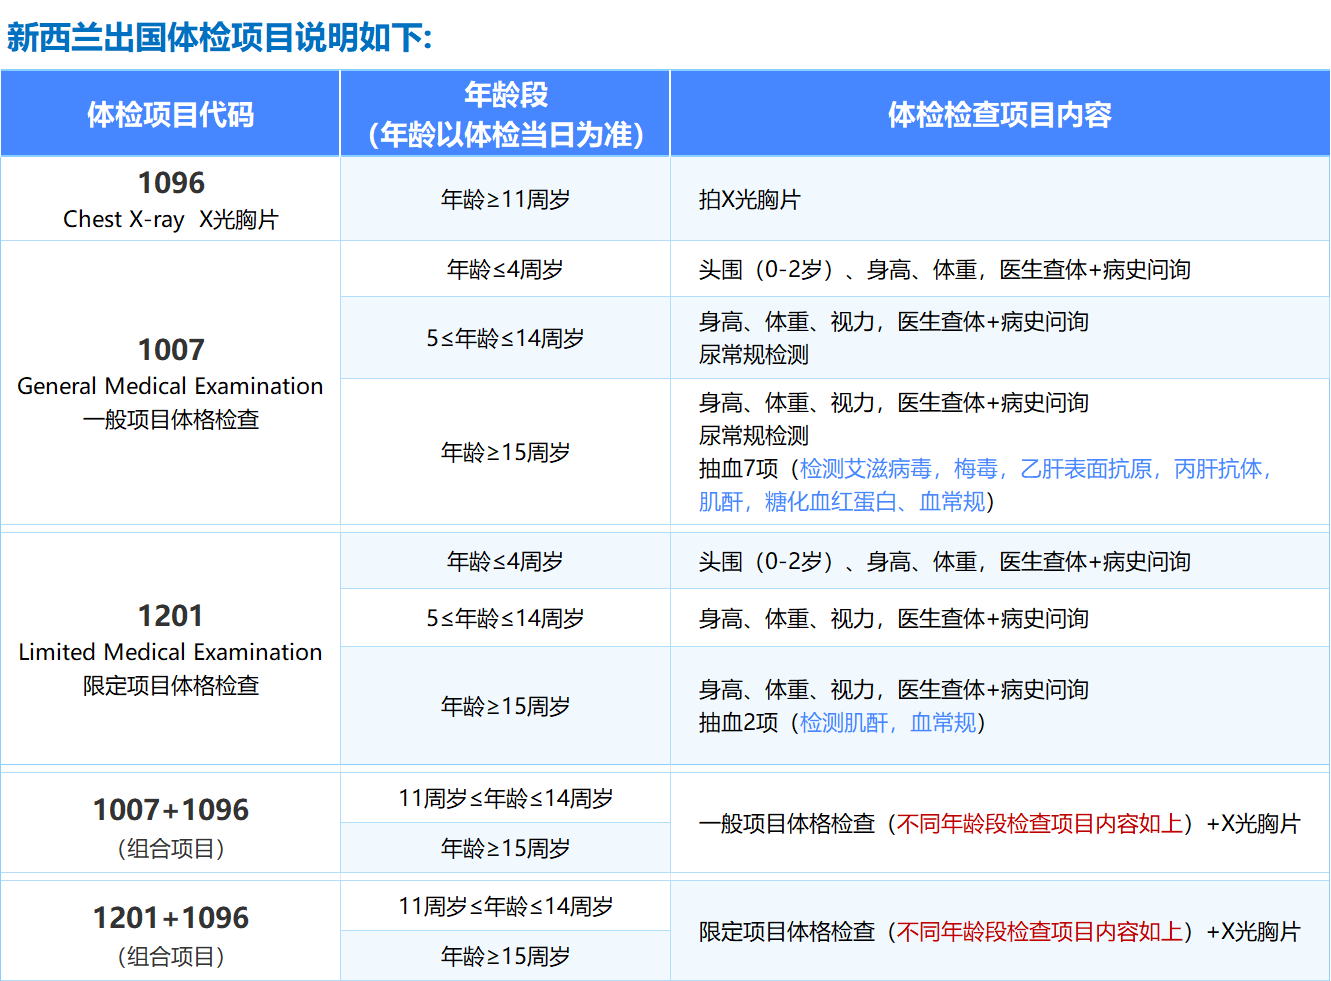This screenshot has height=981, width=1331.
Task: Click the 年龄≤4周岁 row under code 1007
Action: (505, 268)
